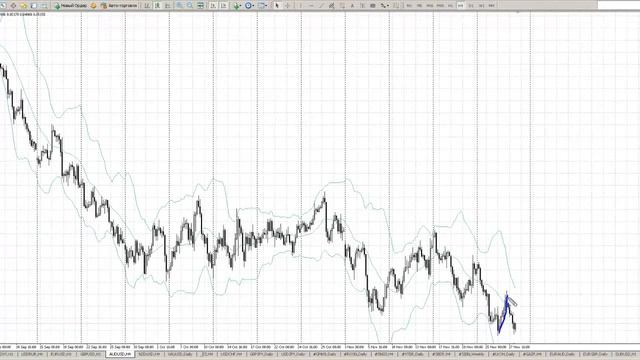
Task: Switch timeframe to M1
Action: tap(409, 6)
